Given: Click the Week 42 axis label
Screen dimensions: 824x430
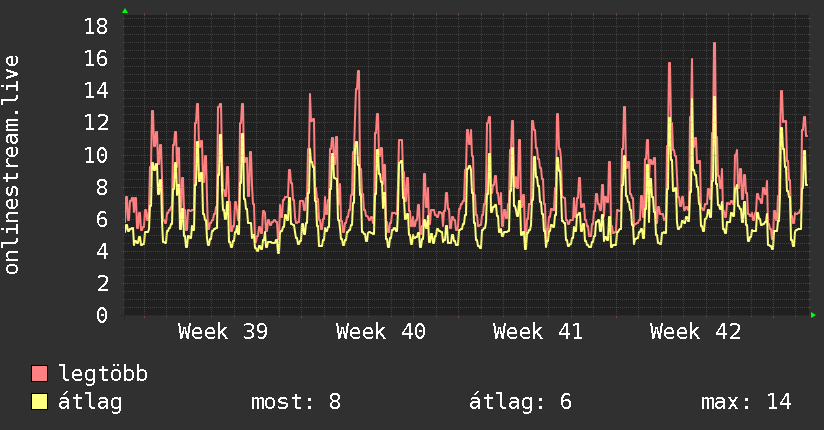Looking at the screenshot, I should click(695, 332).
